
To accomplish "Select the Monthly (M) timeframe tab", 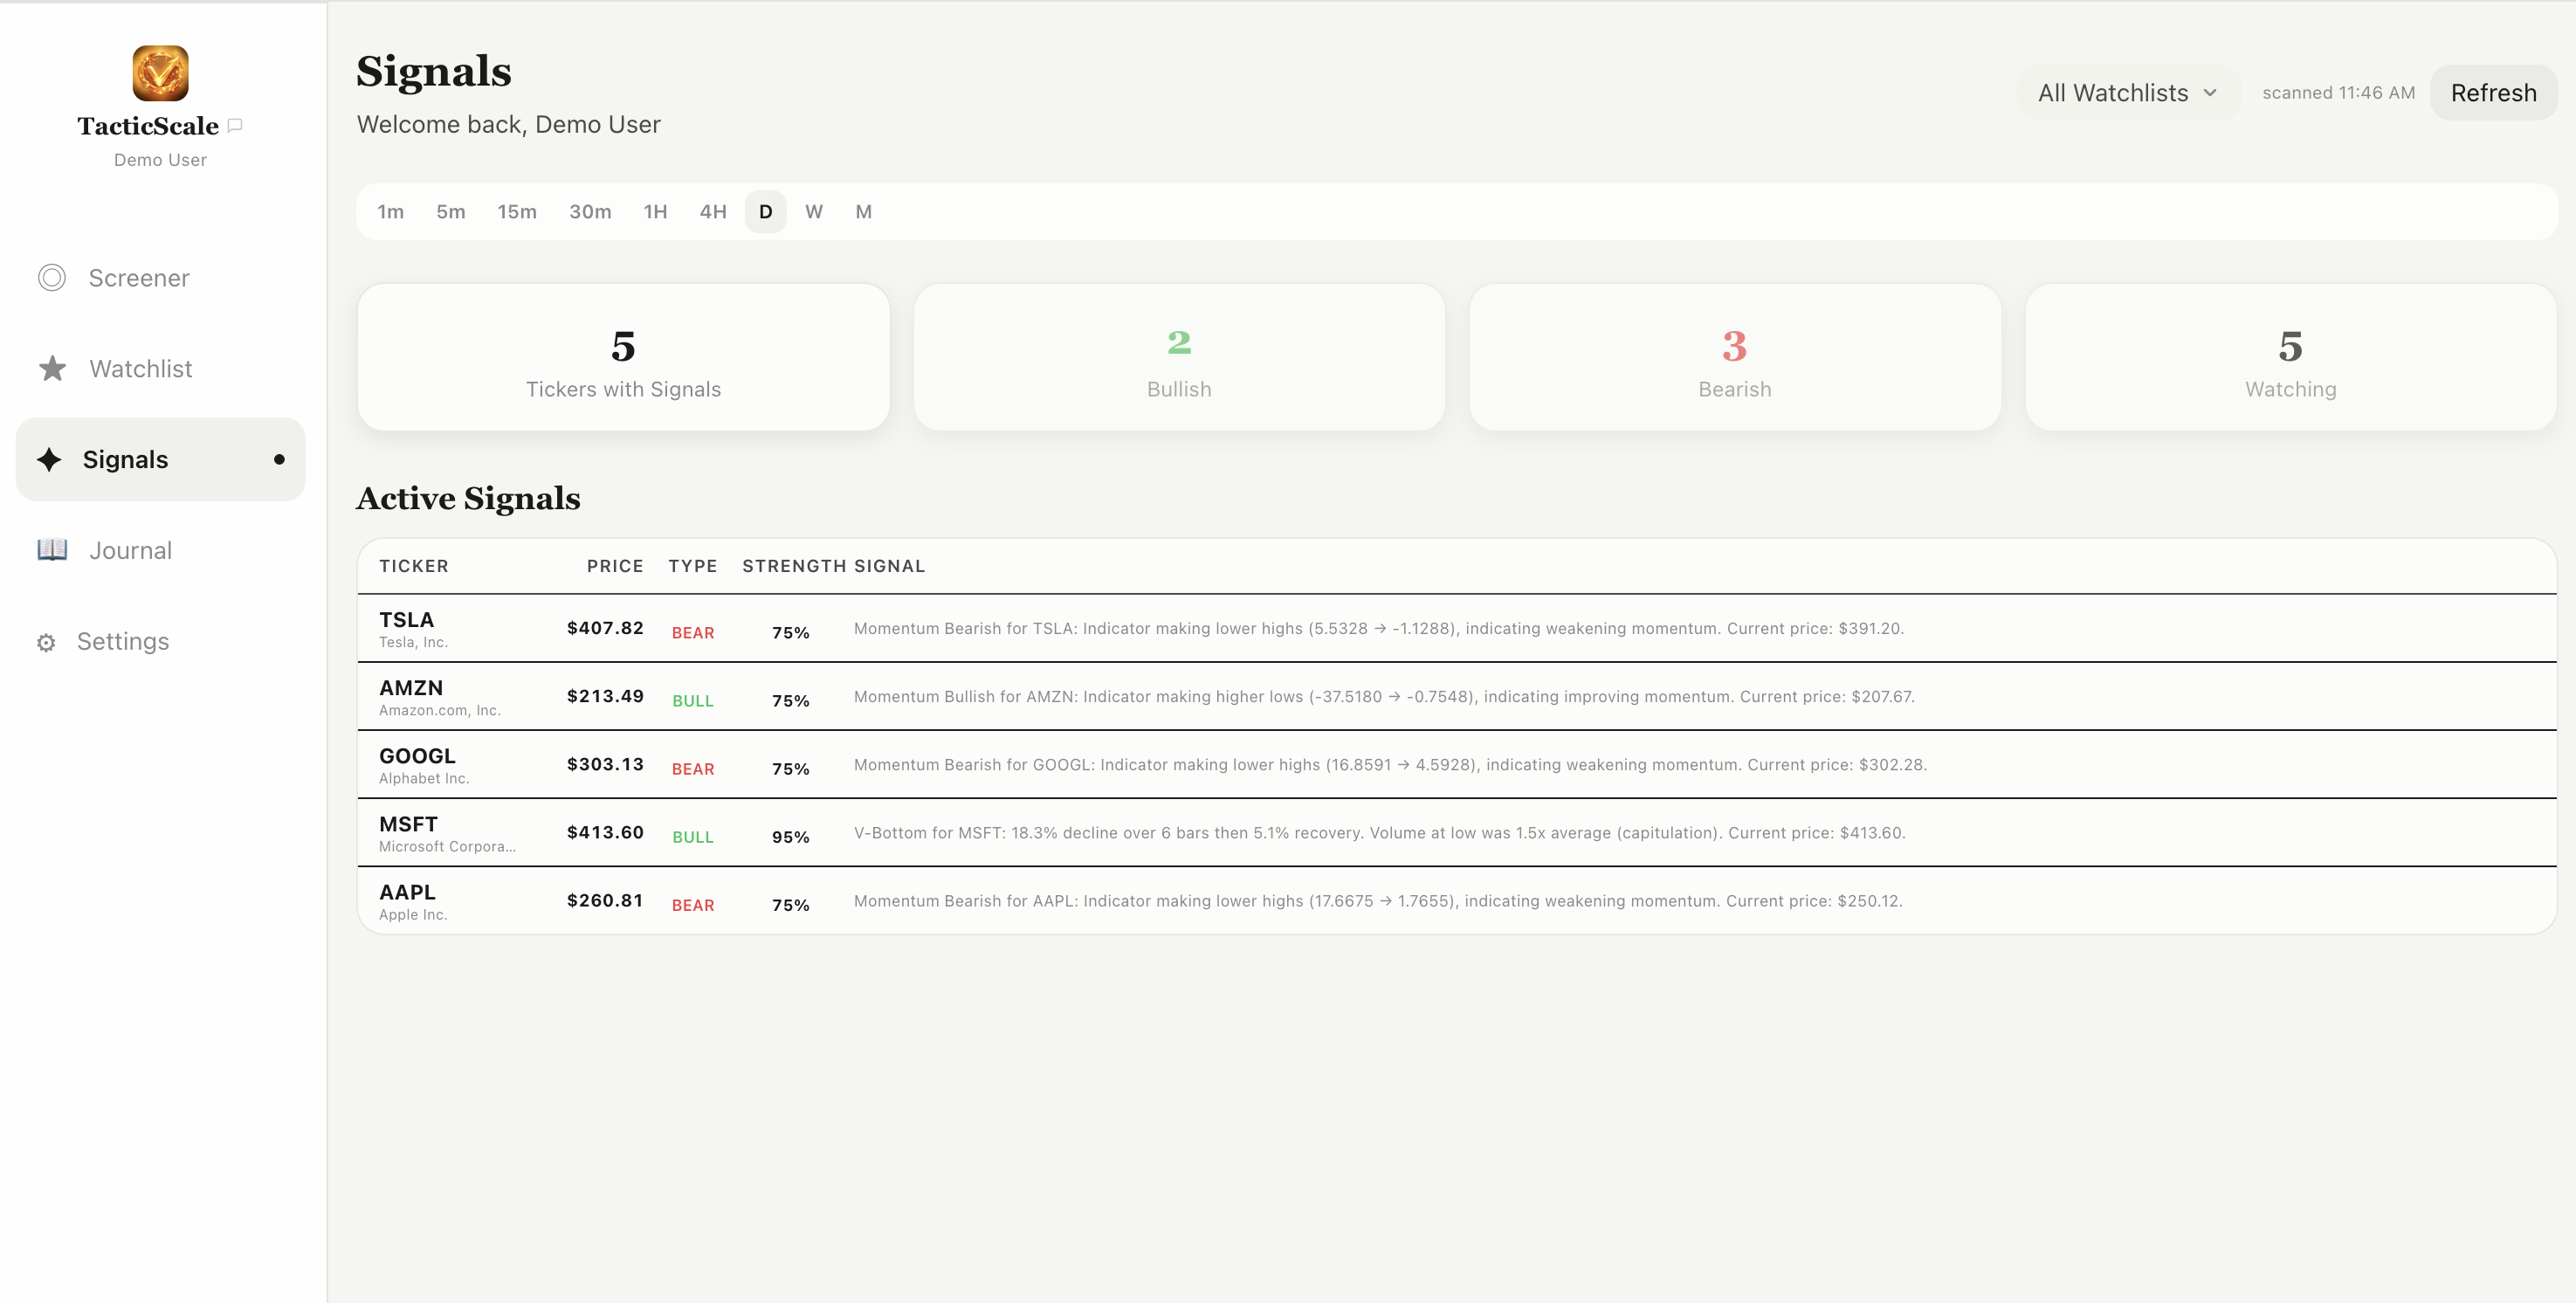I will click(863, 211).
